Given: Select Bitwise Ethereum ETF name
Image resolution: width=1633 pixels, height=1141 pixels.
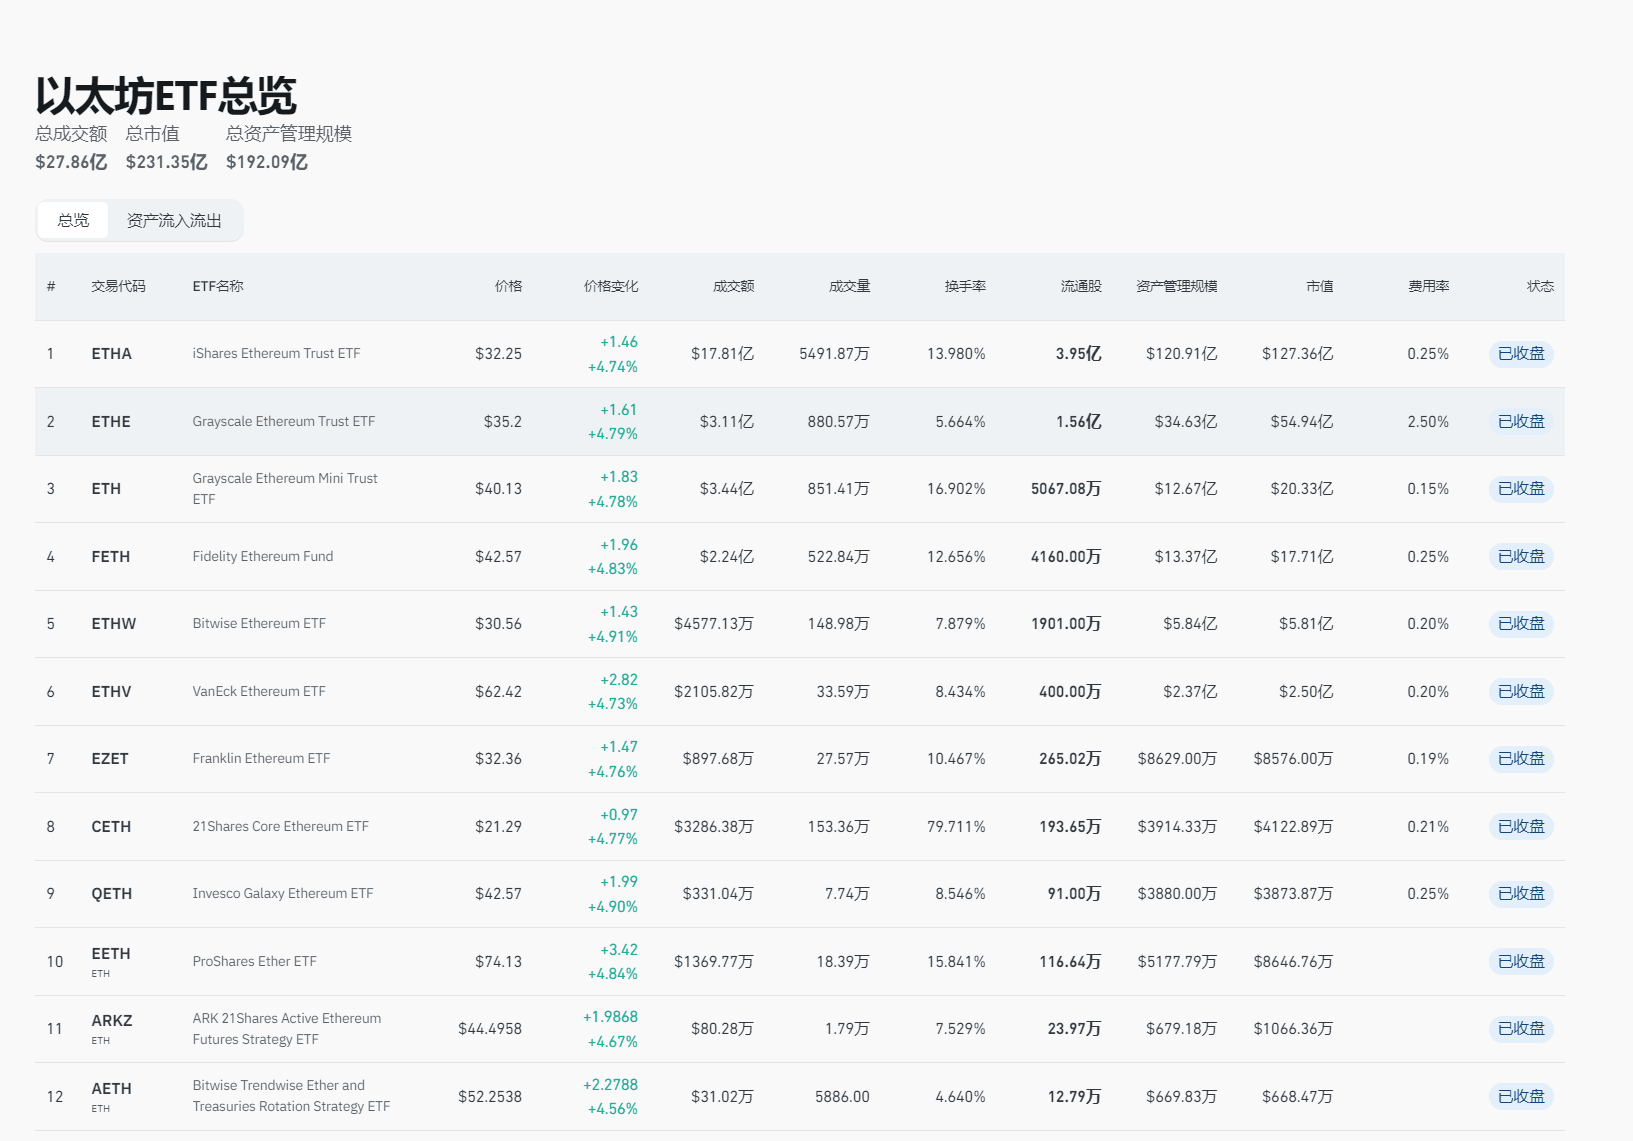Looking at the screenshot, I should click(x=259, y=624).
